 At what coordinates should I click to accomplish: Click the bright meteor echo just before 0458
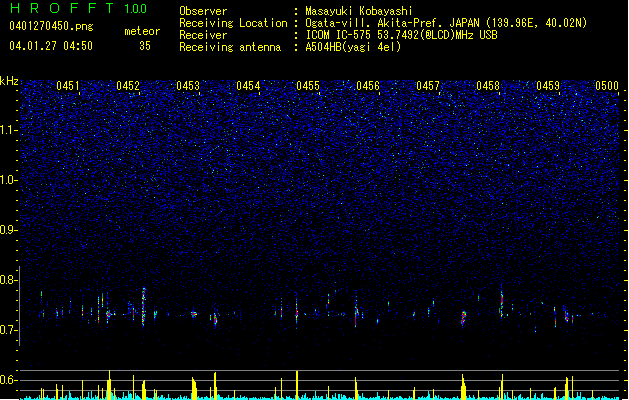tap(464, 318)
